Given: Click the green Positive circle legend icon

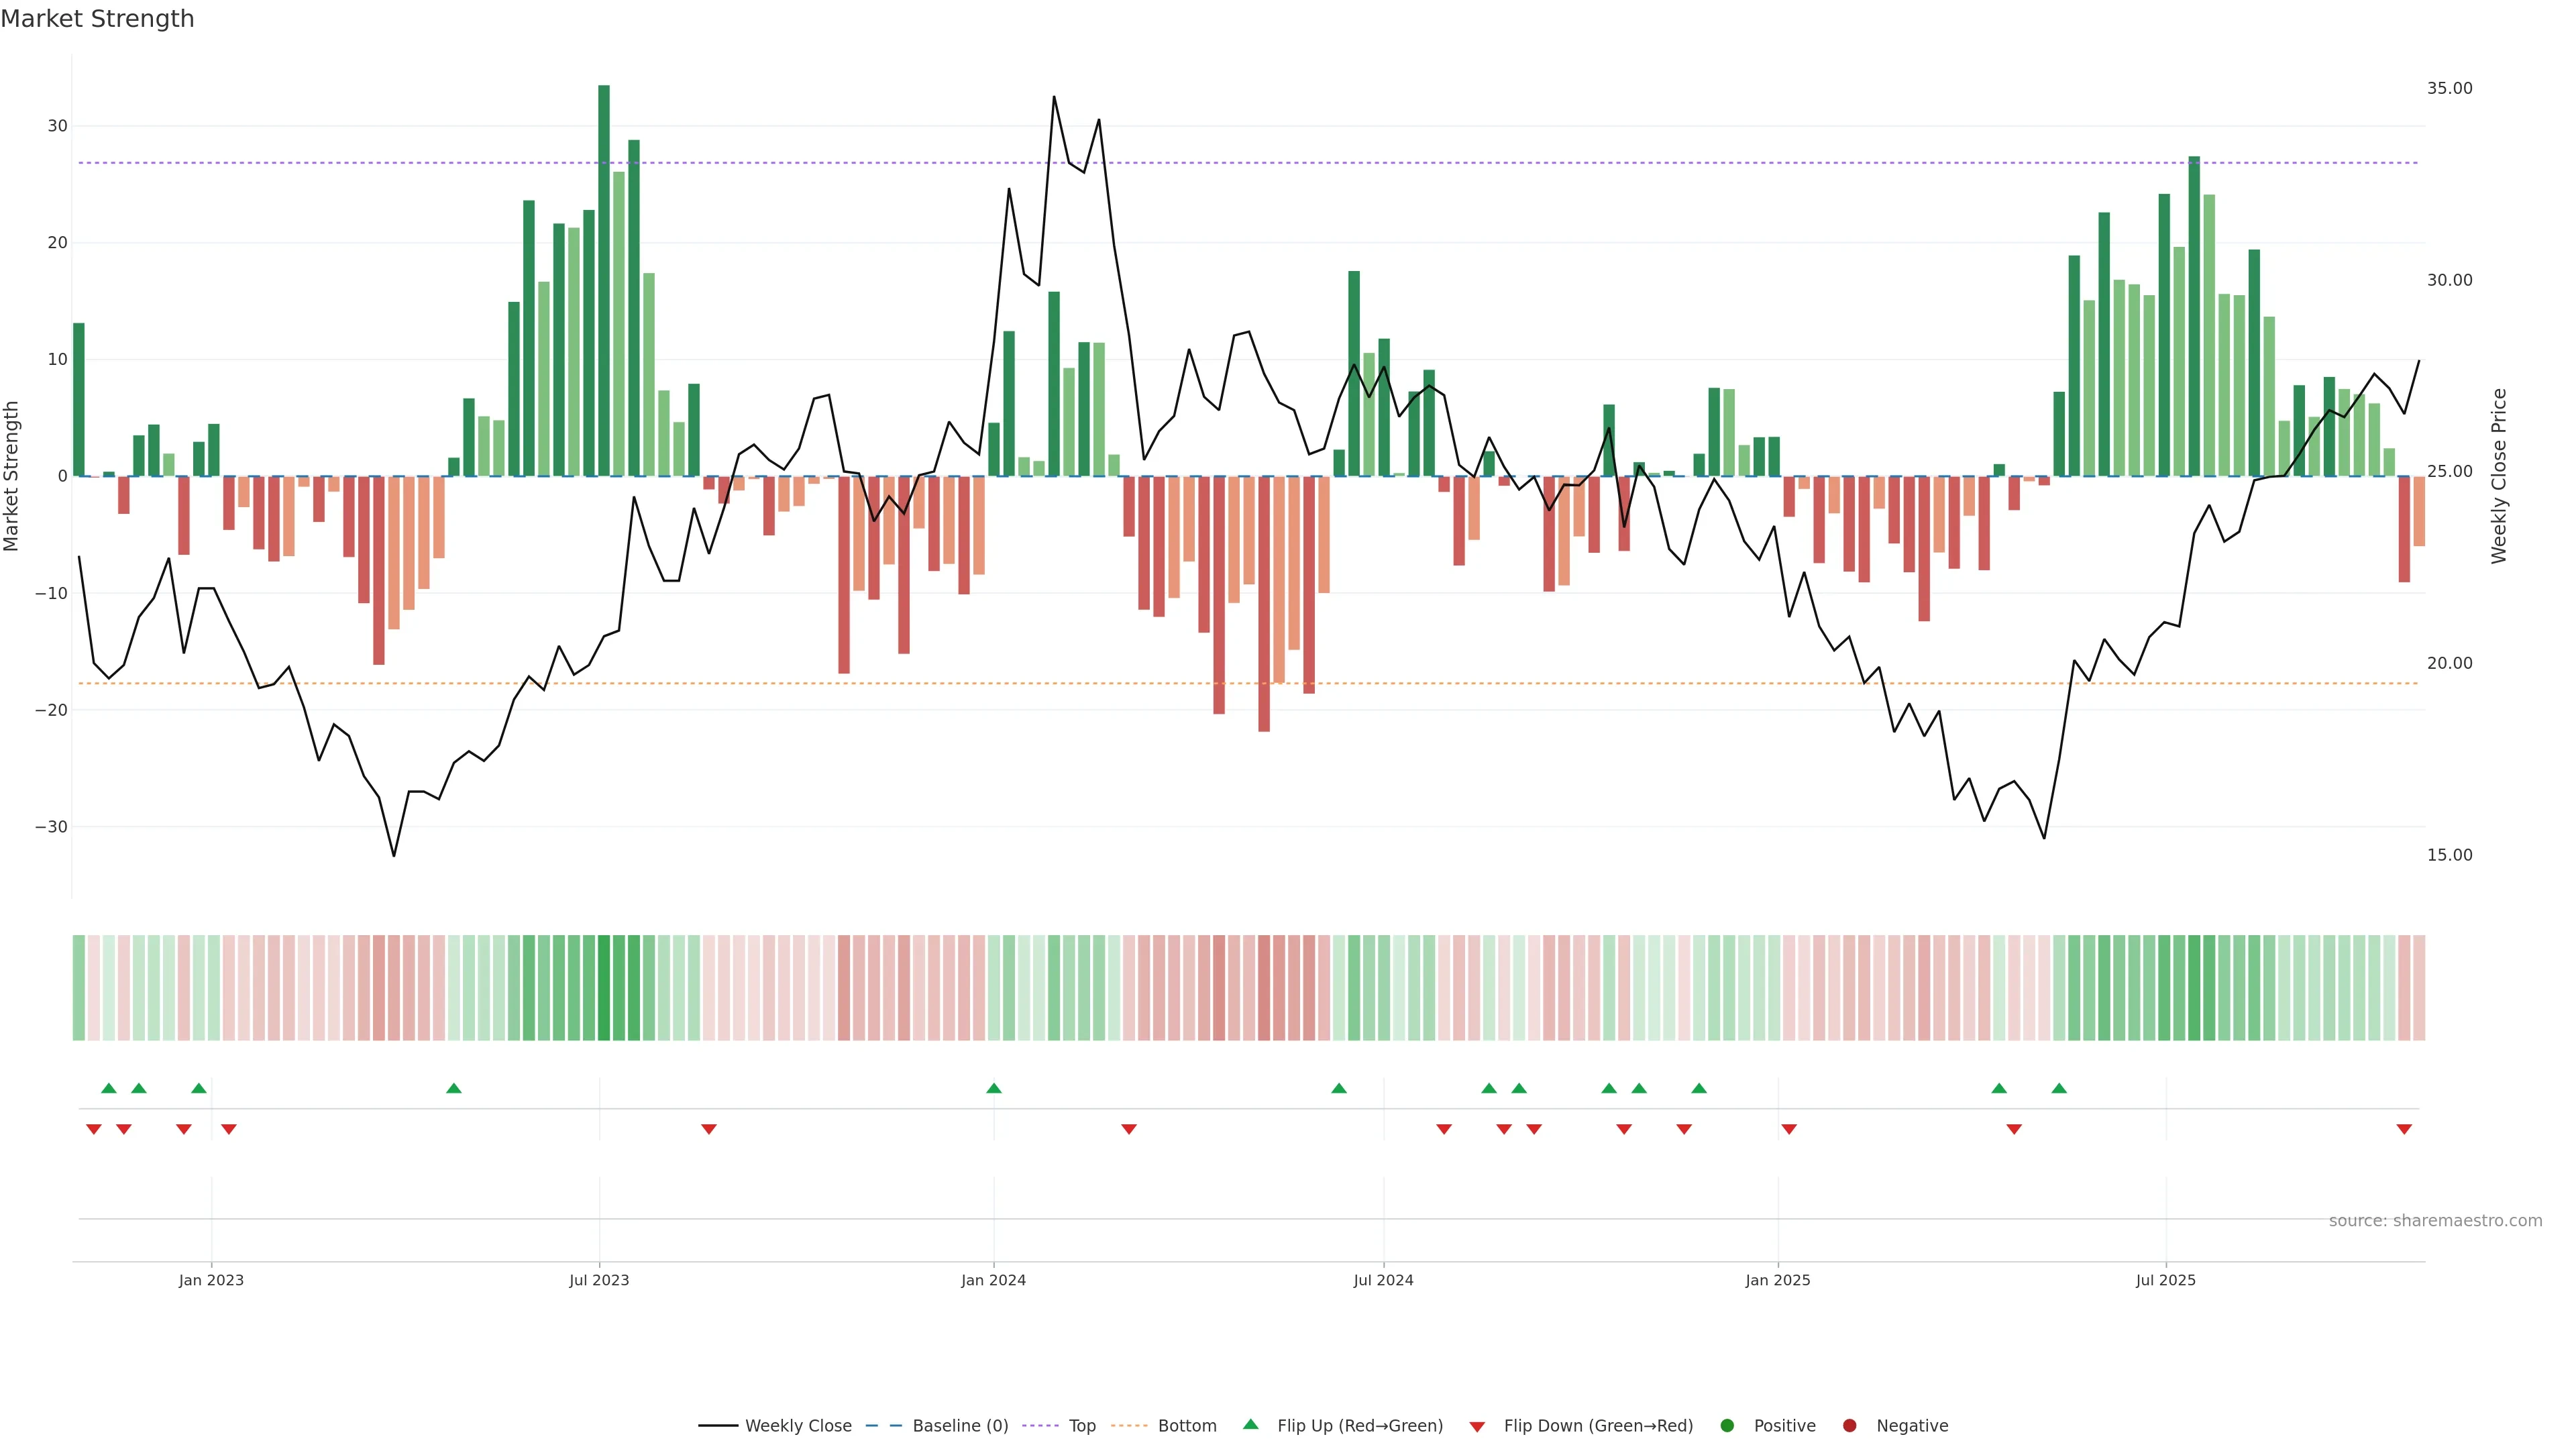Looking at the screenshot, I should [1727, 1426].
